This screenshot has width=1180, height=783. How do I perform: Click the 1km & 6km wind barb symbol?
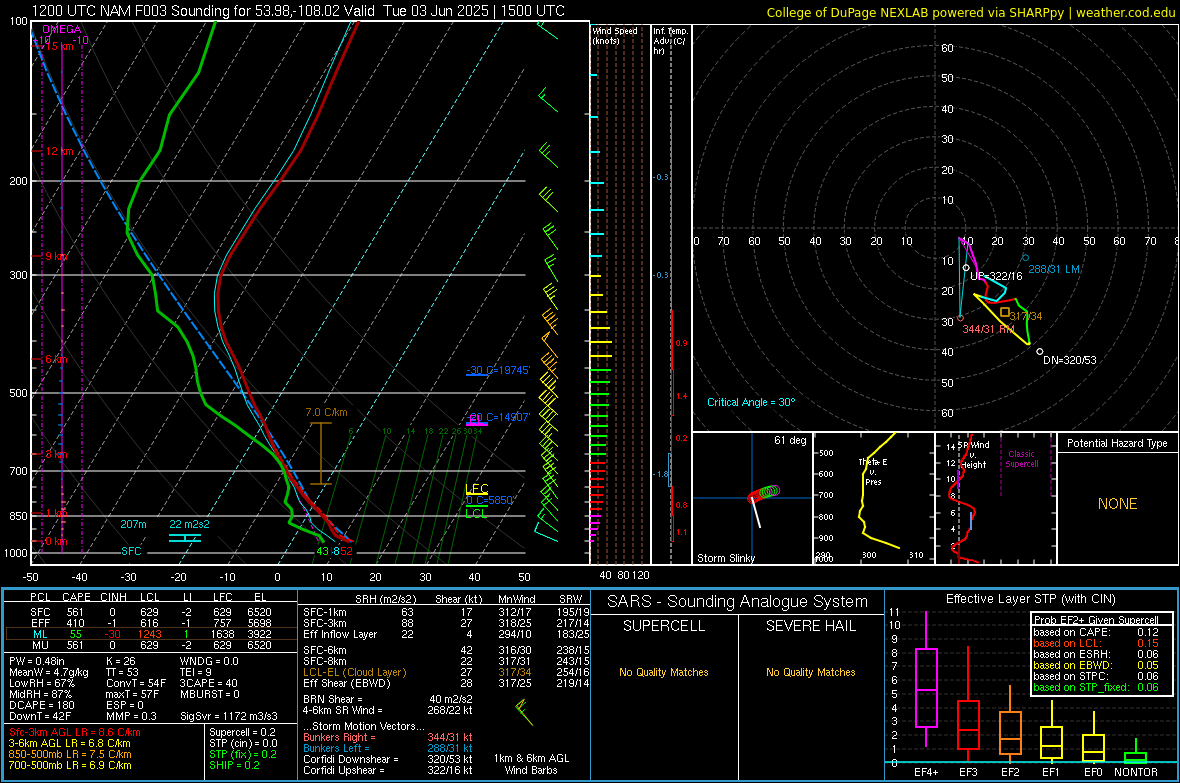(x=525, y=712)
